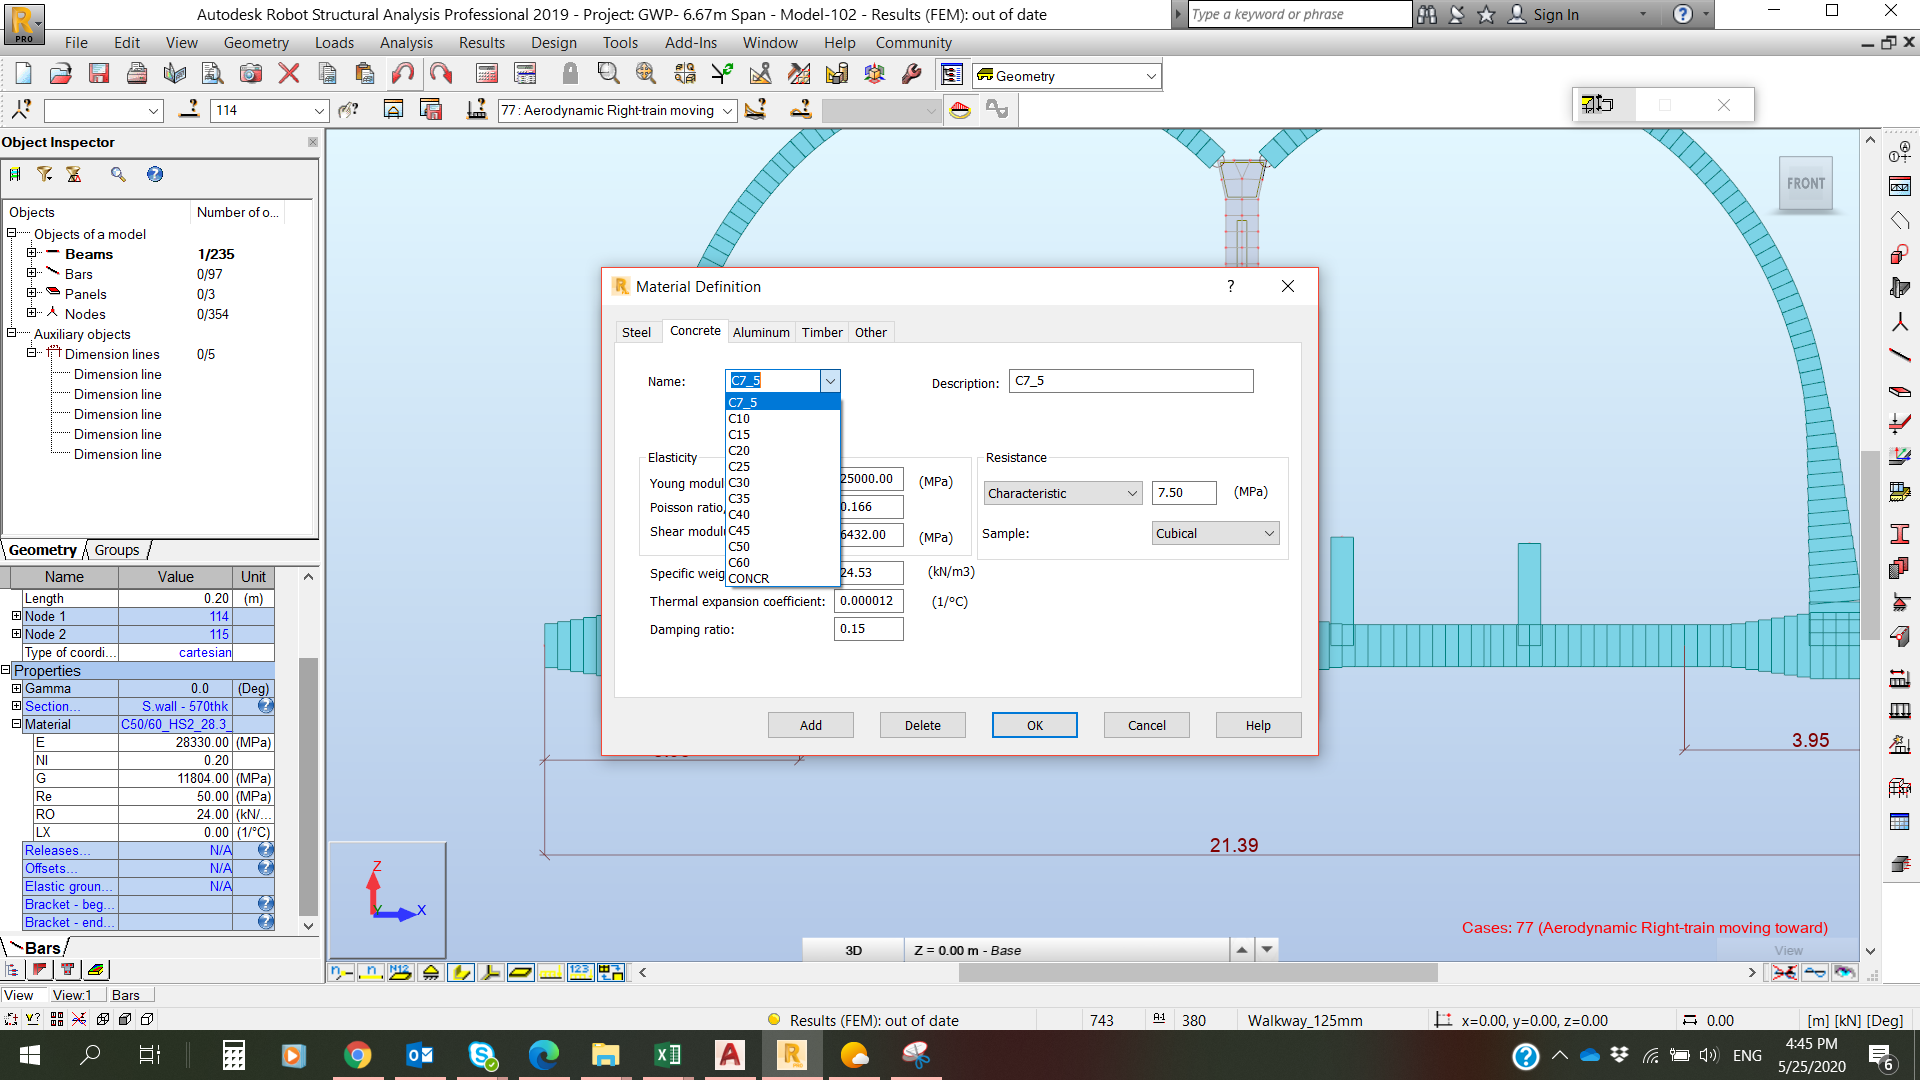The height and width of the screenshot is (1080, 1920).
Task: Open the load case 77 Aerodynamic dropdown
Action: (x=727, y=111)
